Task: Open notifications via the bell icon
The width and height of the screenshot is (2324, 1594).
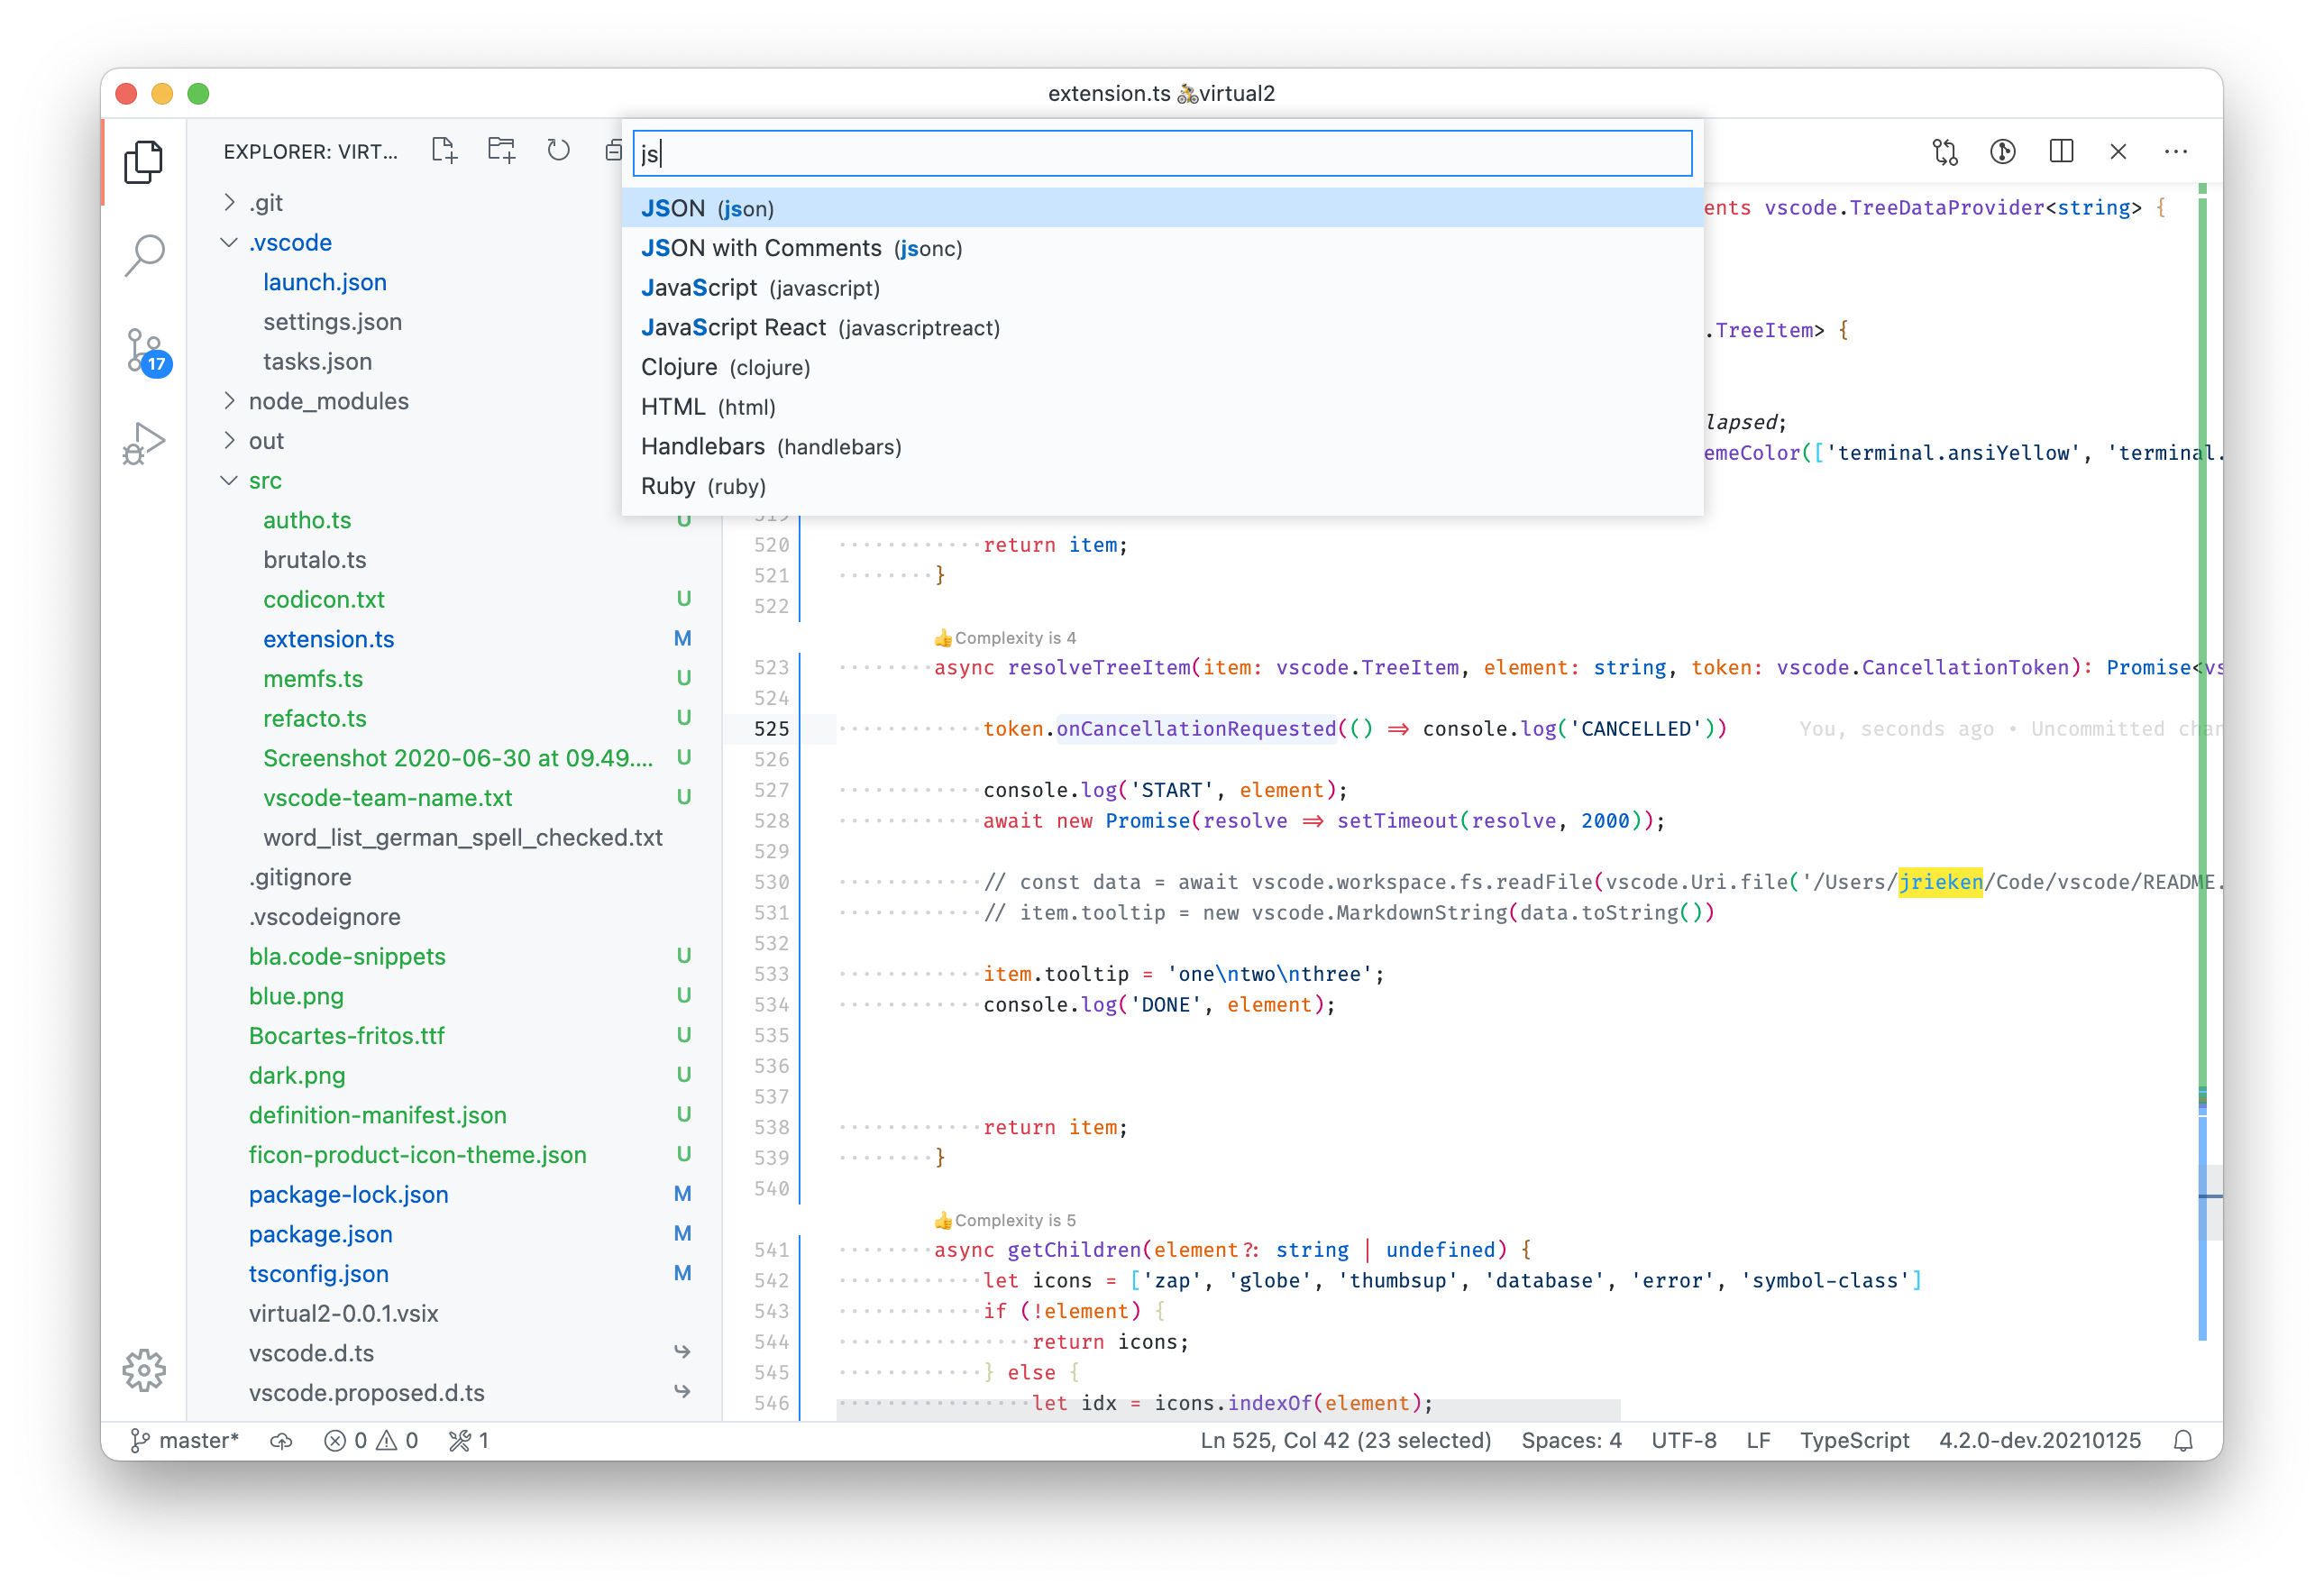Action: tap(2183, 1440)
